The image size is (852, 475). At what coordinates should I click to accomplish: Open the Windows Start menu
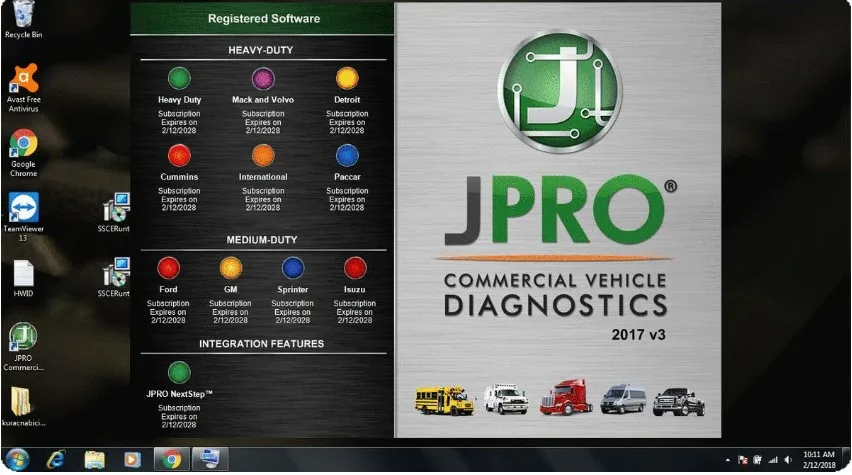[x=17, y=460]
